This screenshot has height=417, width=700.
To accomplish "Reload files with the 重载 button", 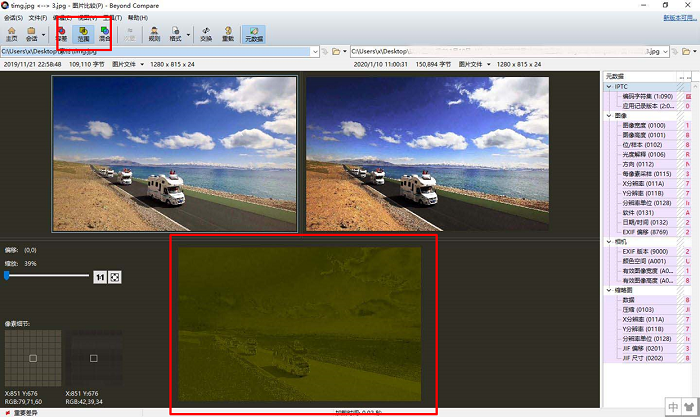I will pos(228,34).
